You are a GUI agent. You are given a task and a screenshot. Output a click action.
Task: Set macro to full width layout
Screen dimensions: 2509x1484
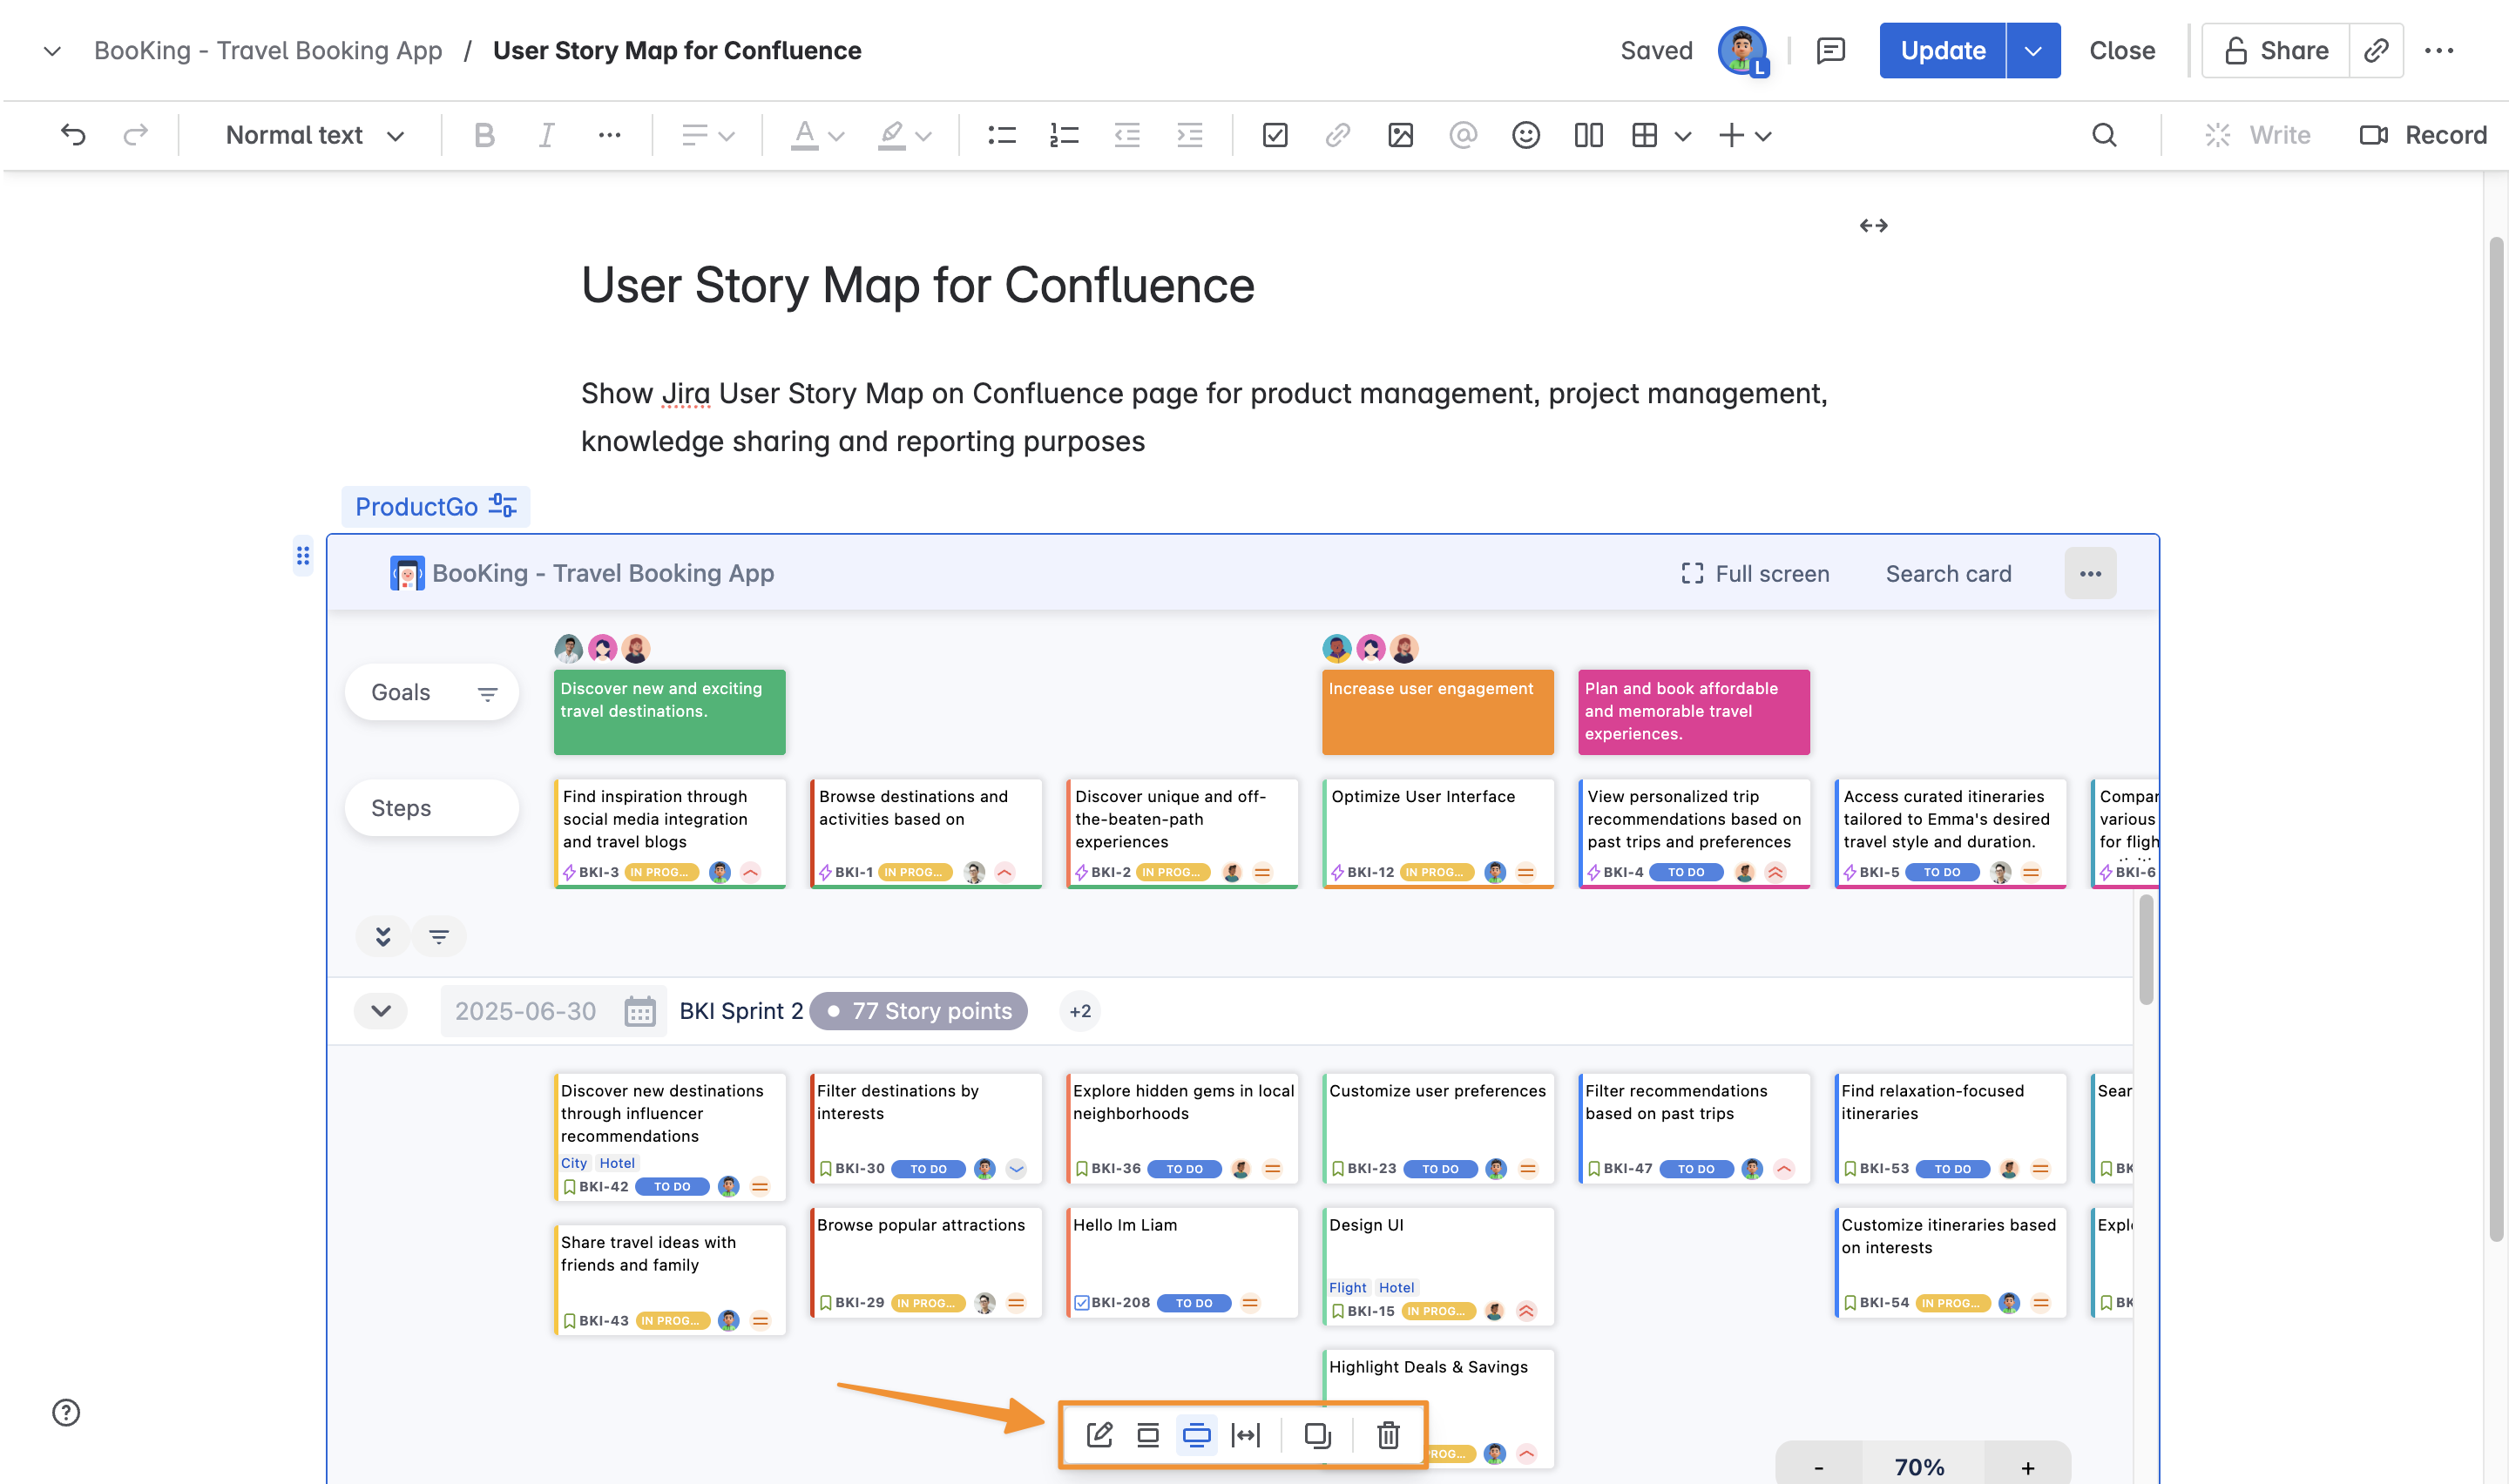click(x=1245, y=1435)
